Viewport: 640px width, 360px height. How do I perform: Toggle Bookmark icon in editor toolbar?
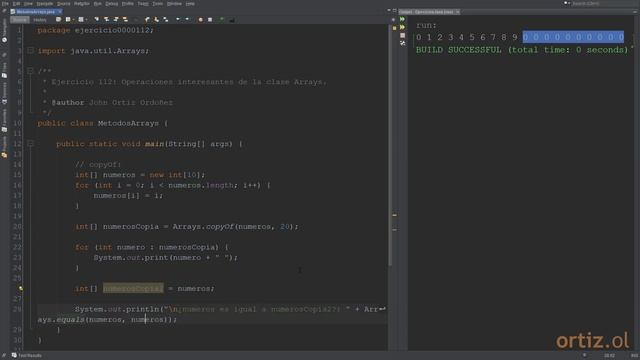coord(166,20)
